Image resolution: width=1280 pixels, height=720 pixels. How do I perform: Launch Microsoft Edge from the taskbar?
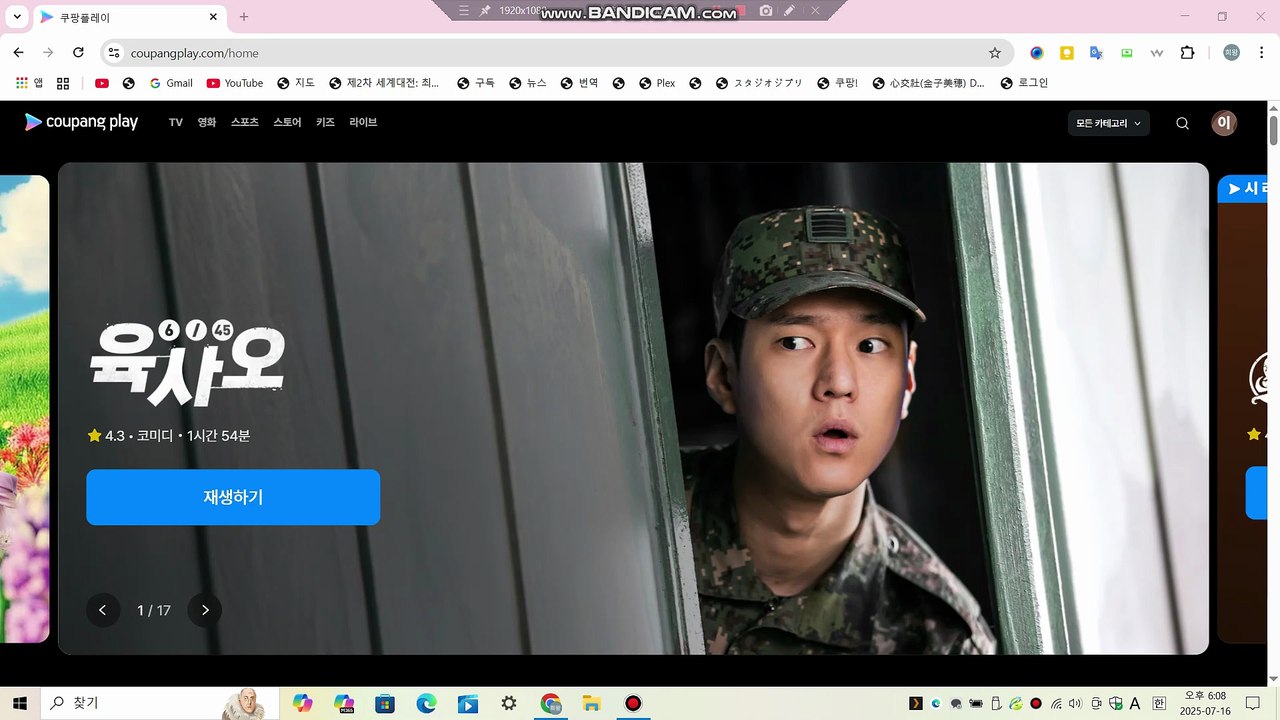pyautogui.click(x=426, y=704)
